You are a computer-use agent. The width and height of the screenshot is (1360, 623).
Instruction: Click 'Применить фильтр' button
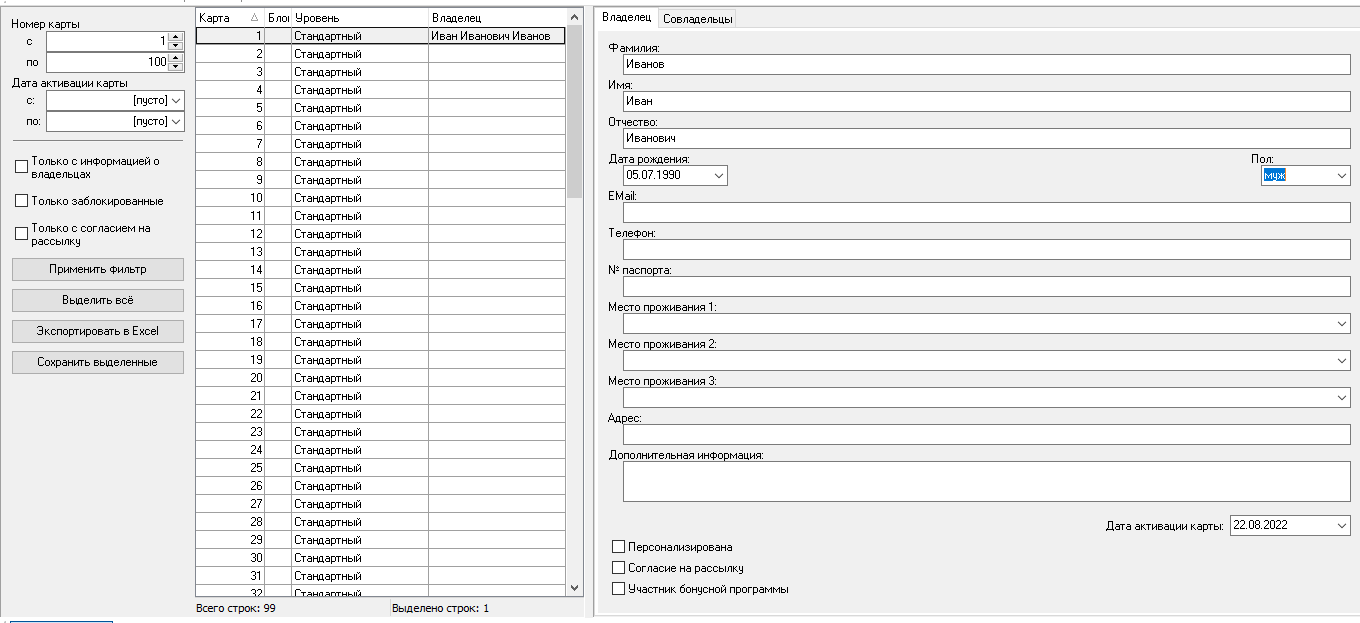(x=98, y=269)
